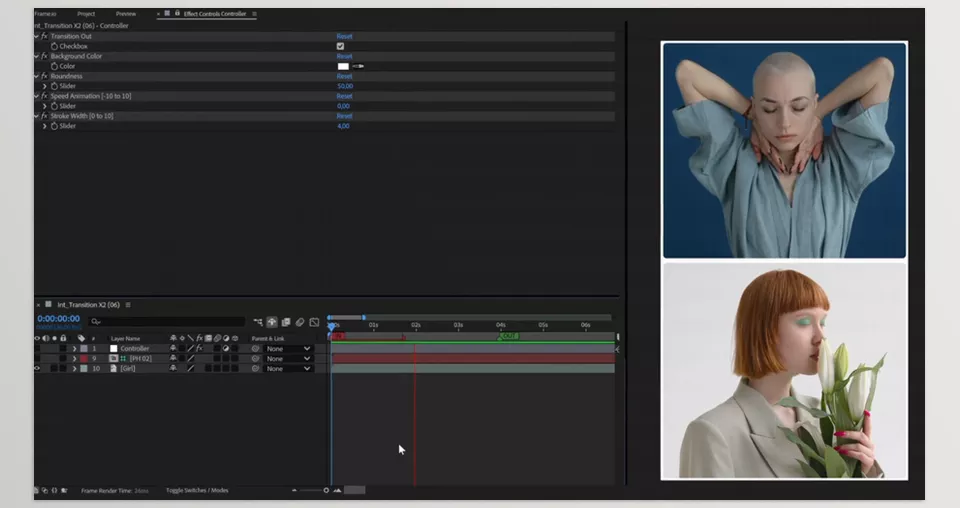The image size is (960, 508).
Task: Reset the Stroke Width effect
Action: click(344, 116)
